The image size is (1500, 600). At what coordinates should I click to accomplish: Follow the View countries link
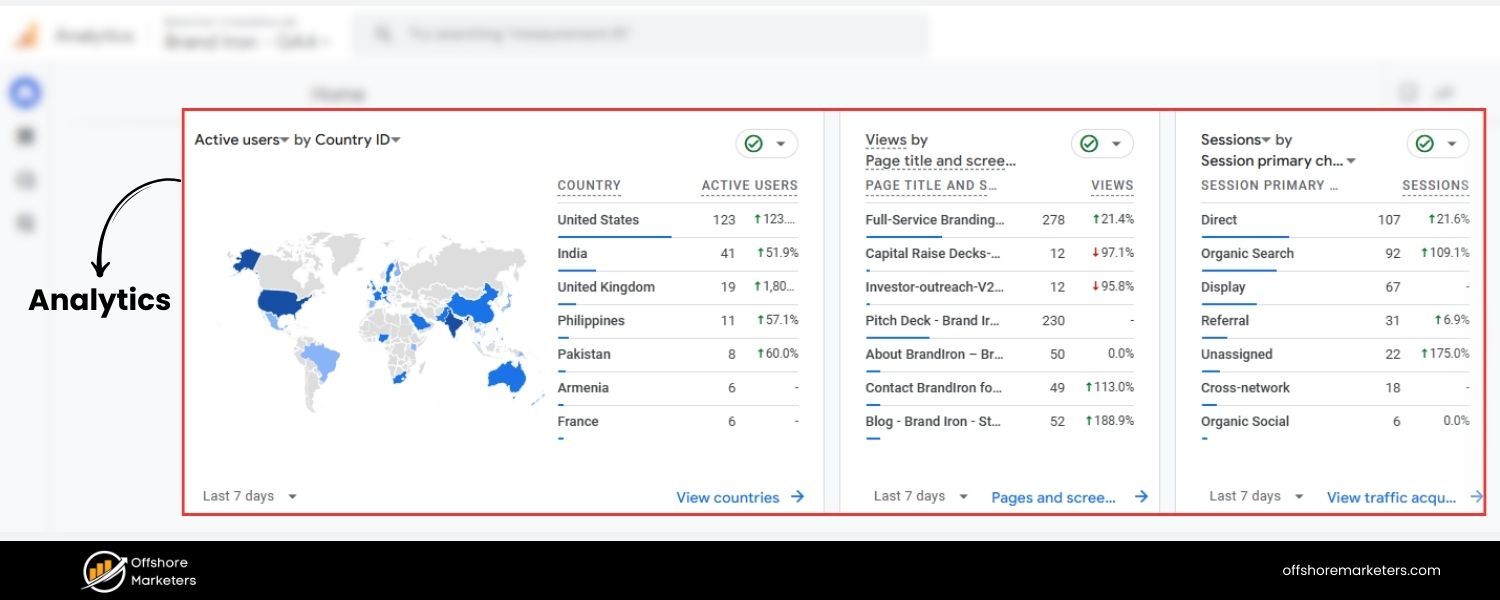(729, 497)
